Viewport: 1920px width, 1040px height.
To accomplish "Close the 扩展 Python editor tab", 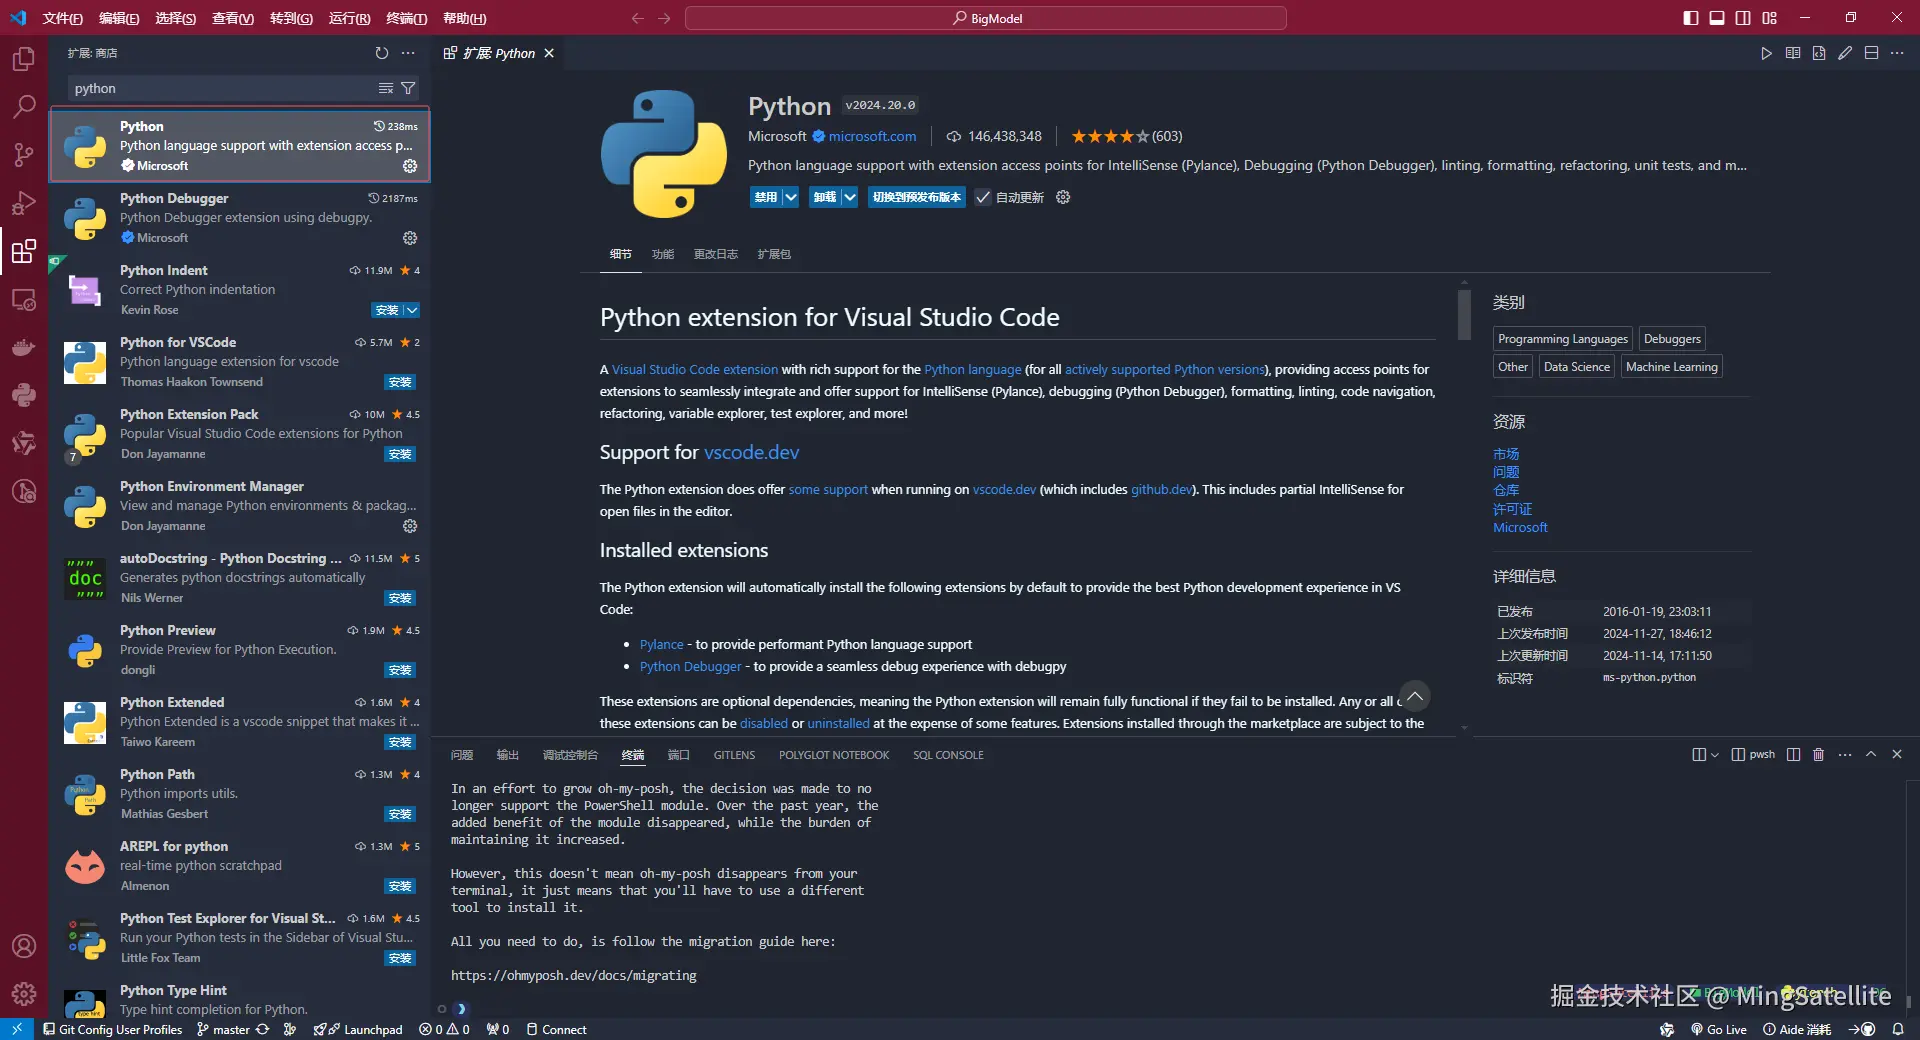I will click(549, 53).
